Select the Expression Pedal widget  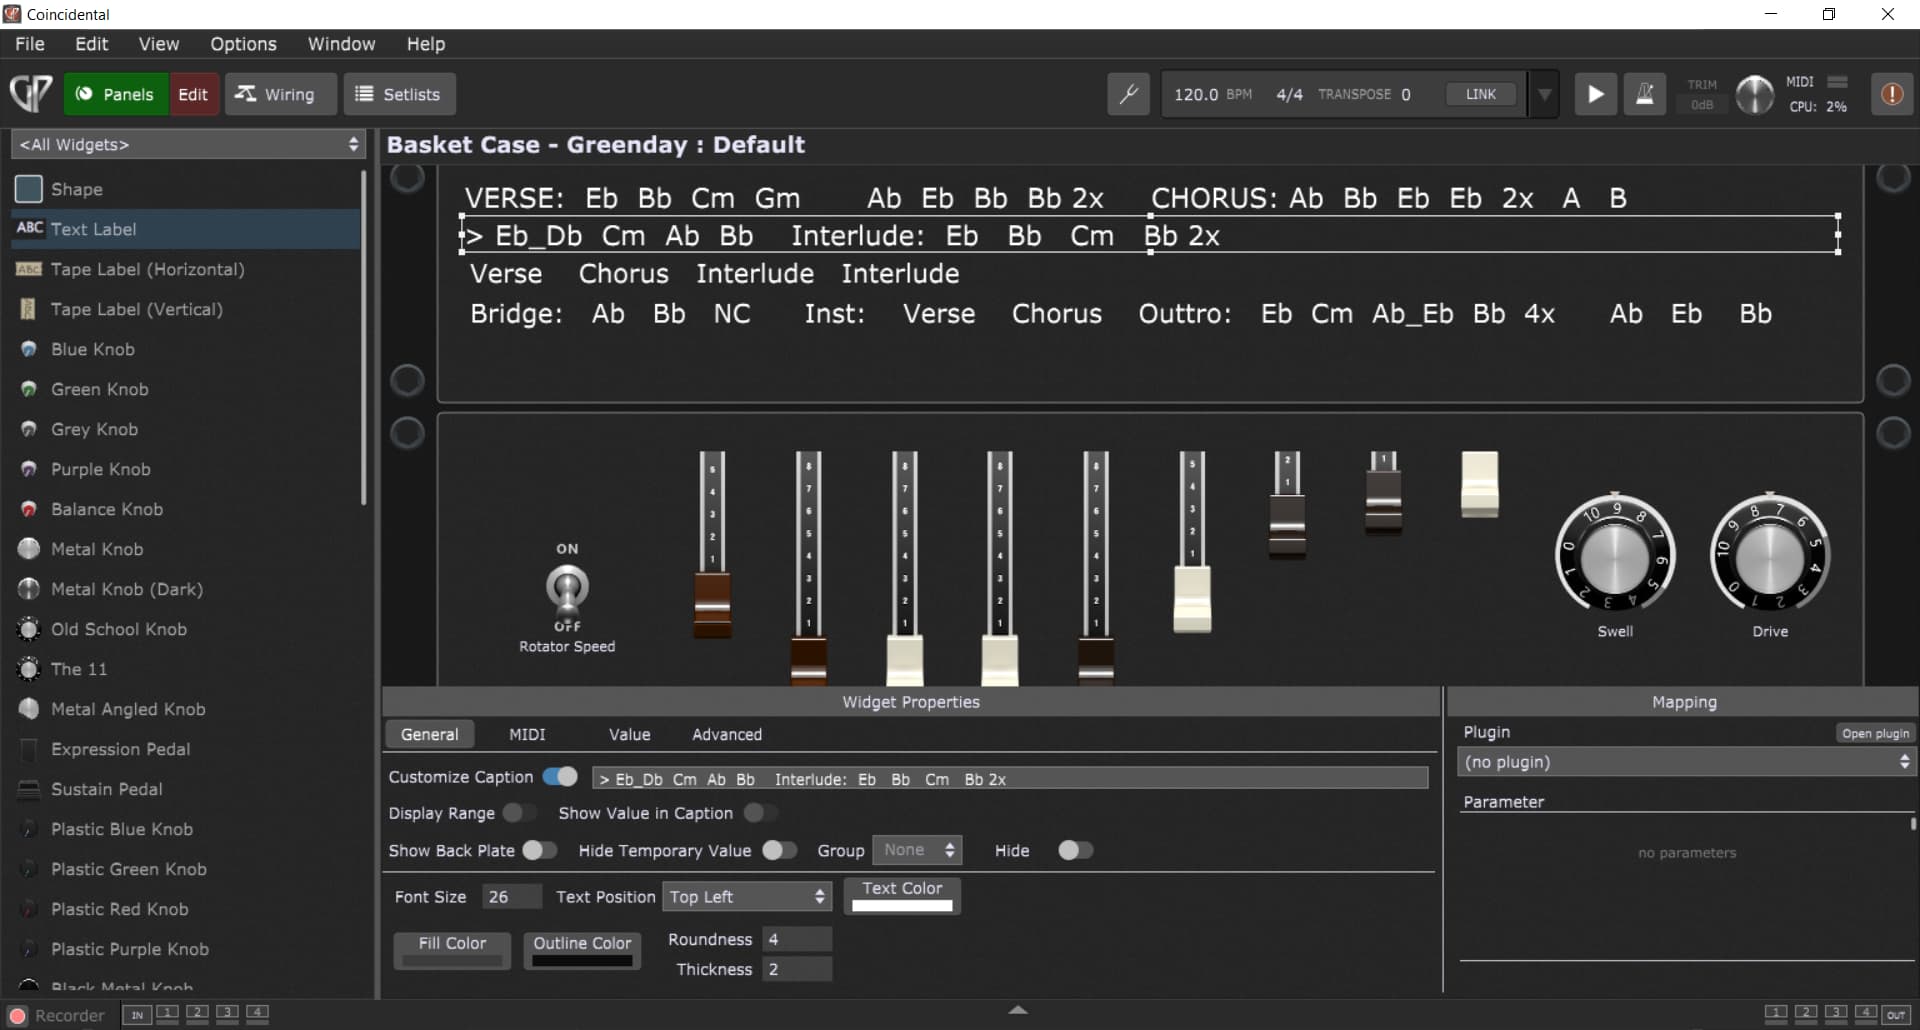(120, 749)
